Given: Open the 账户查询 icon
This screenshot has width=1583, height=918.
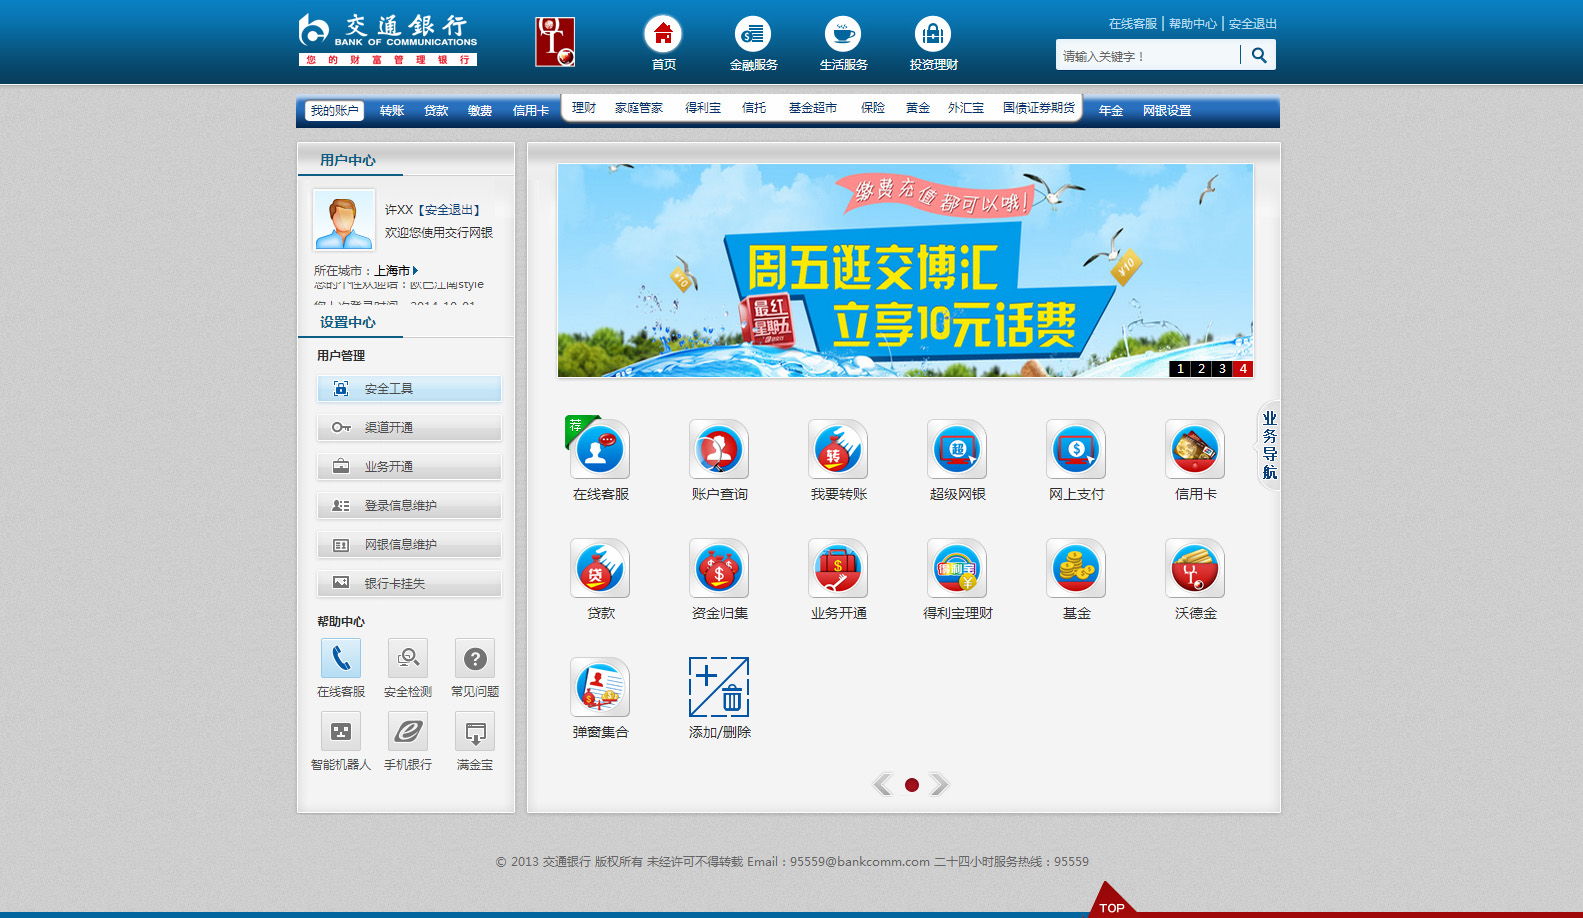Looking at the screenshot, I should tap(719, 449).
